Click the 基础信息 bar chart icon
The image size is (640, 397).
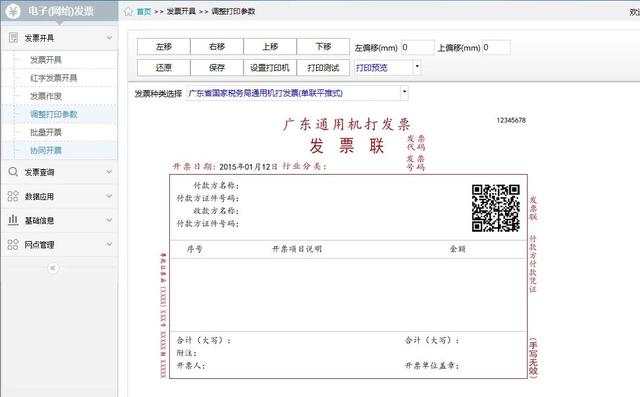(13, 220)
